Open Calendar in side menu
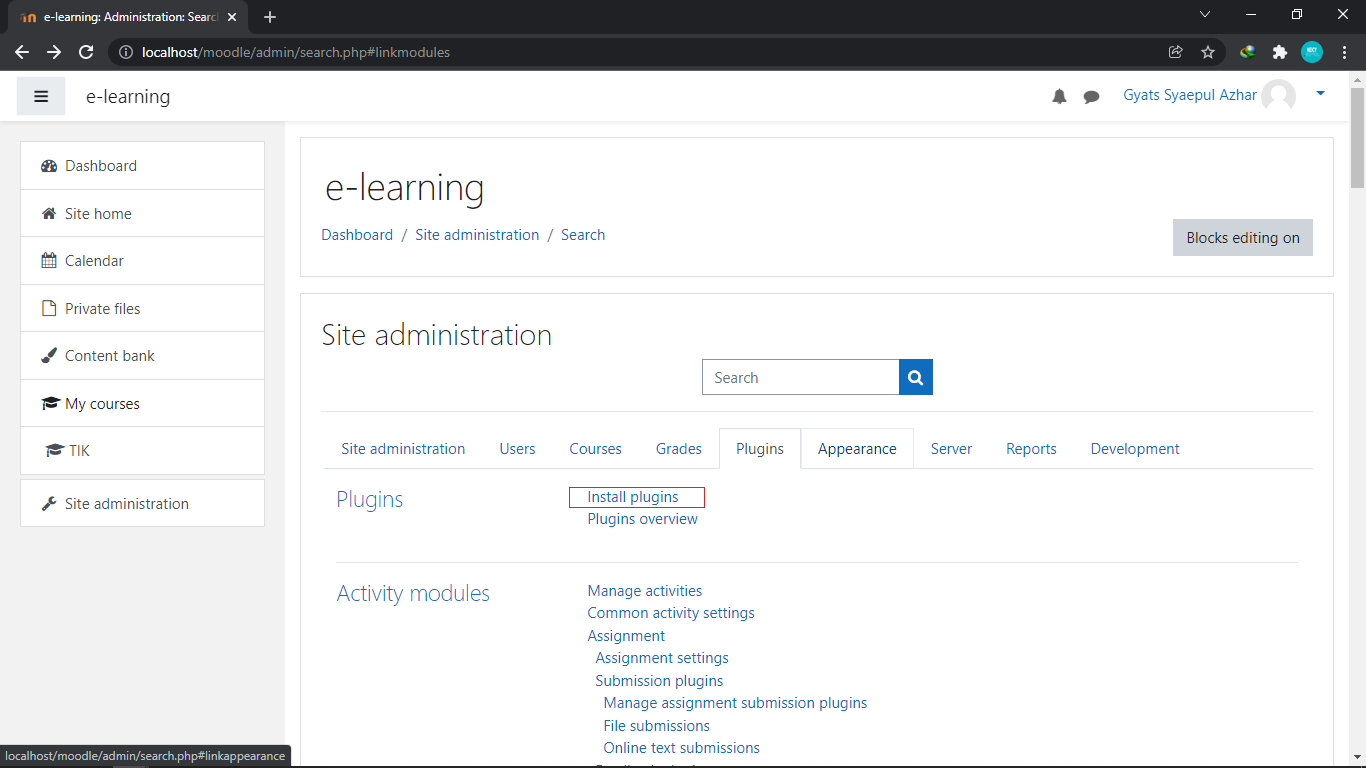Image resolution: width=1366 pixels, height=768 pixels. click(x=142, y=261)
